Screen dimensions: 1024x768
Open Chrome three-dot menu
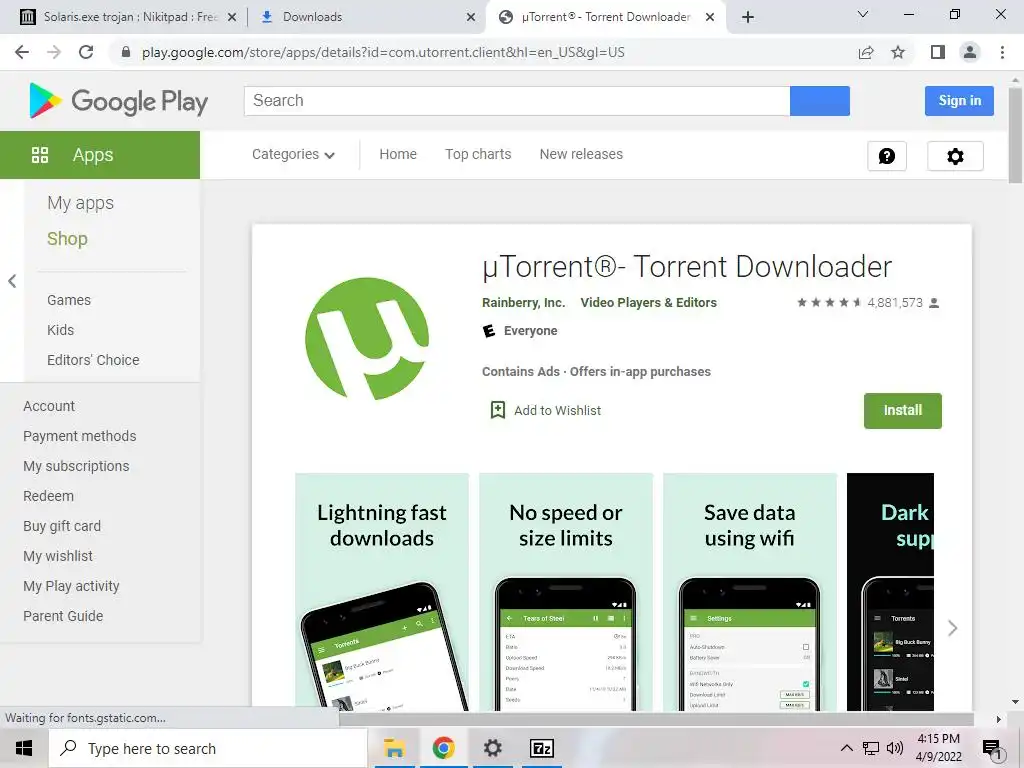(1002, 52)
